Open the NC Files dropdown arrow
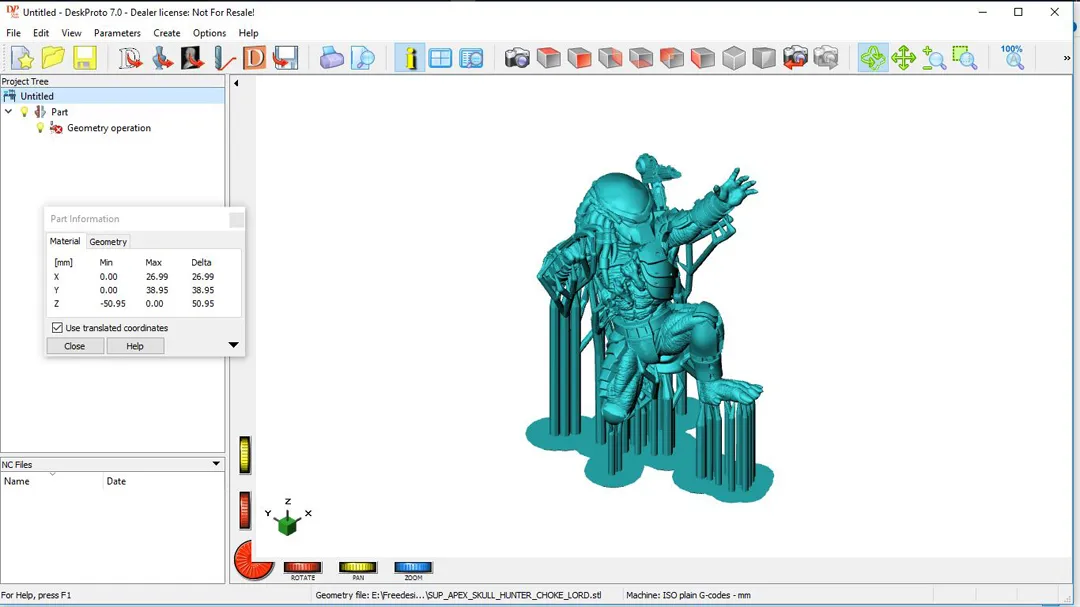 (x=216, y=464)
